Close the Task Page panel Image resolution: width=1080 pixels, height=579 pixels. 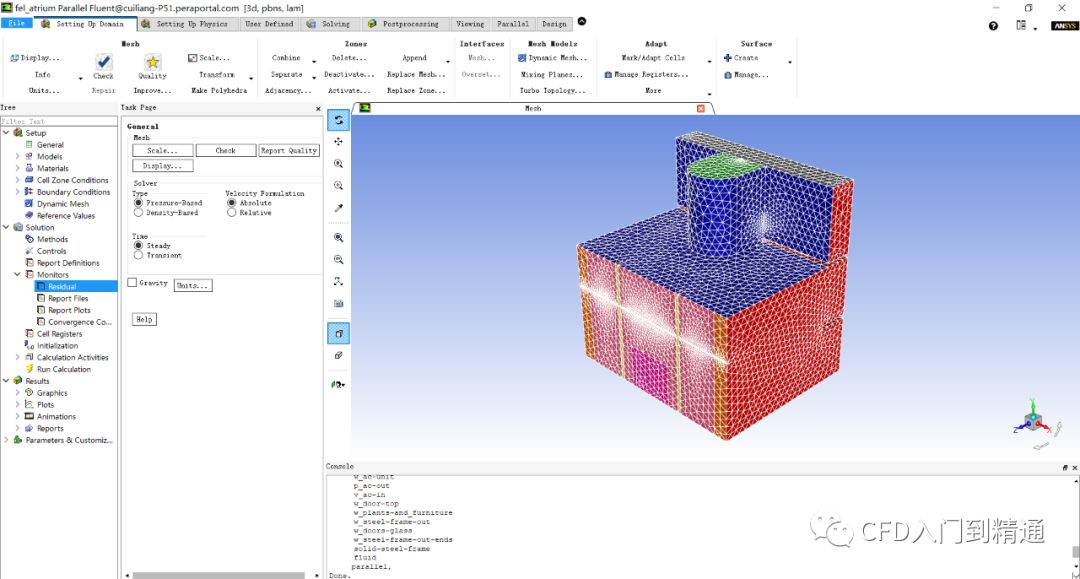tap(318, 109)
